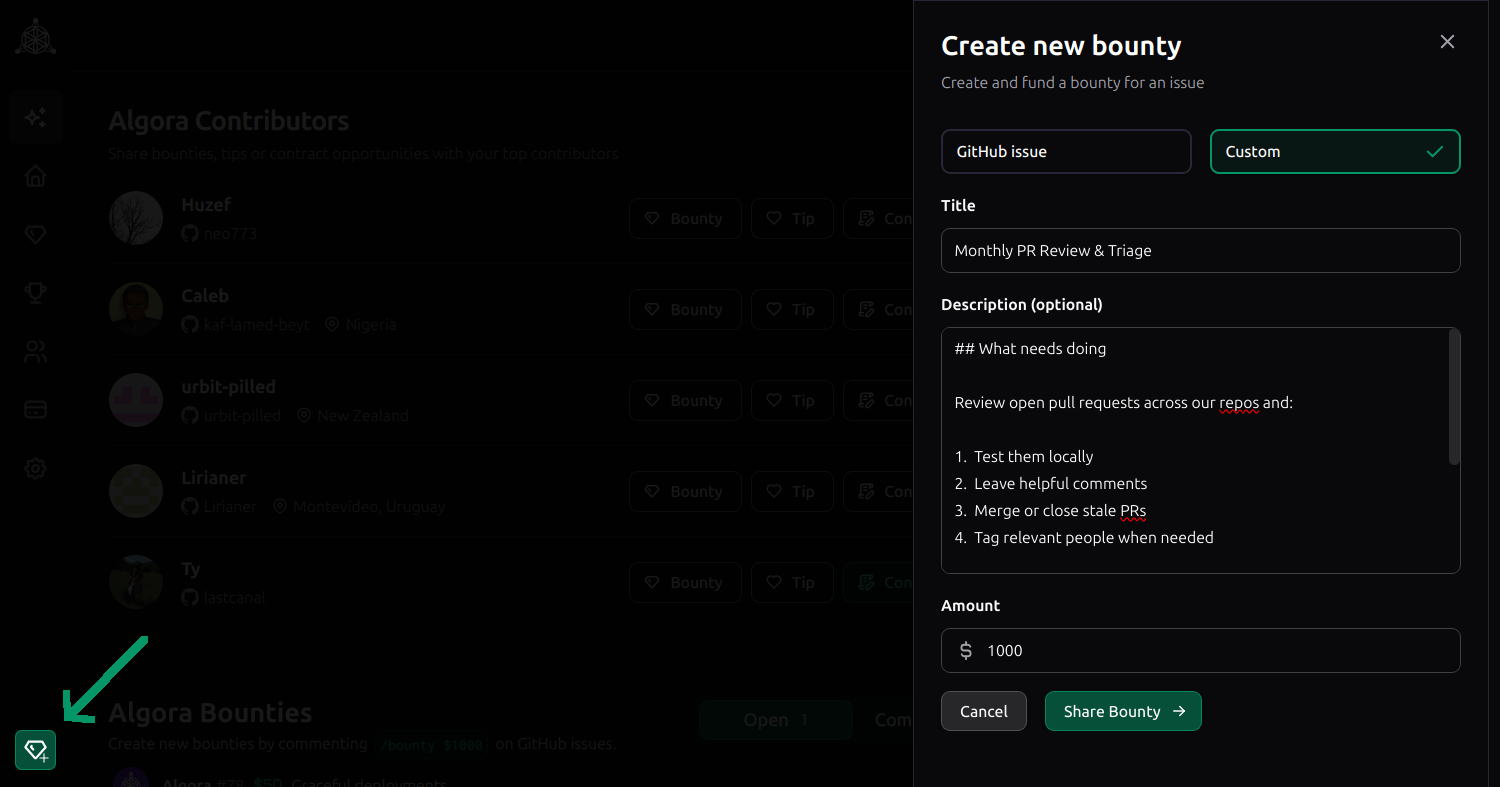The image size is (1500, 787).
Task: Click 'New Zealand' location text
Action: [x=363, y=416]
